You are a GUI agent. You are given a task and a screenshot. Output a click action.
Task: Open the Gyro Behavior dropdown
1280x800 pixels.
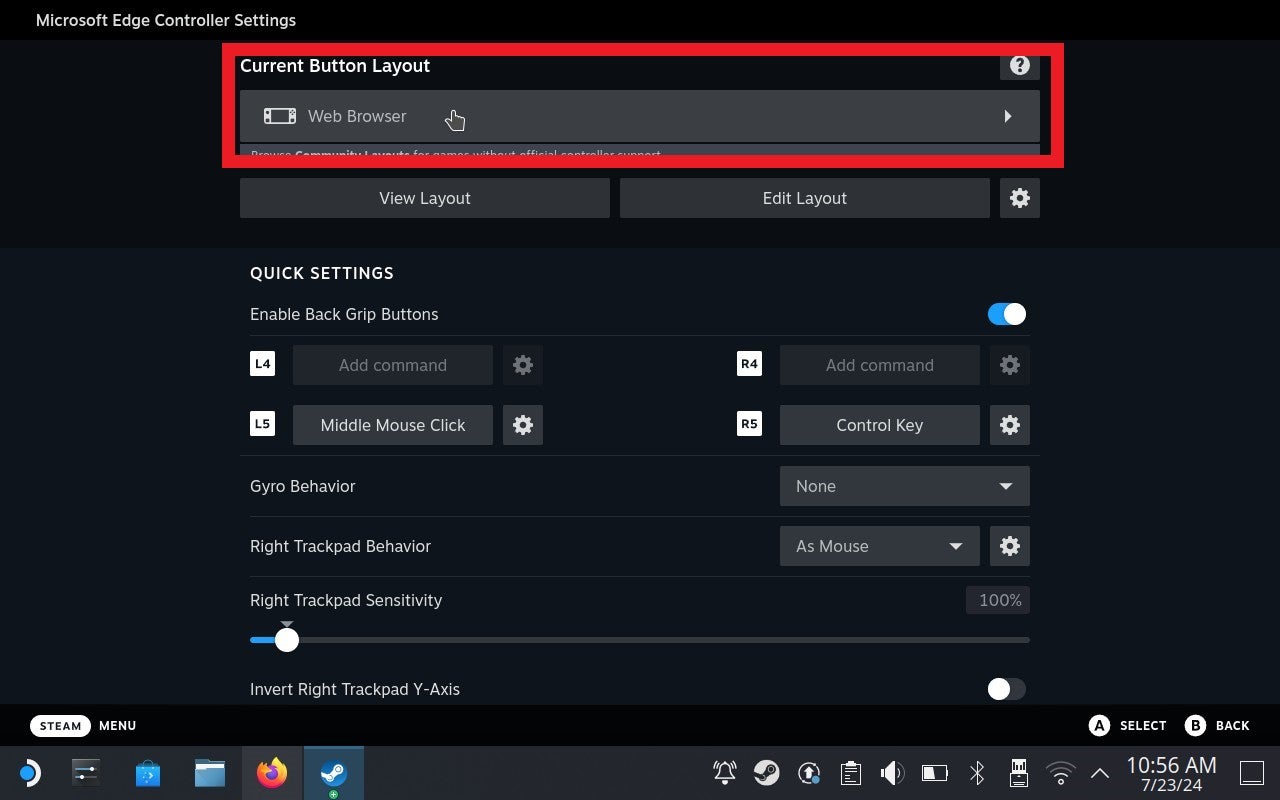click(903, 486)
